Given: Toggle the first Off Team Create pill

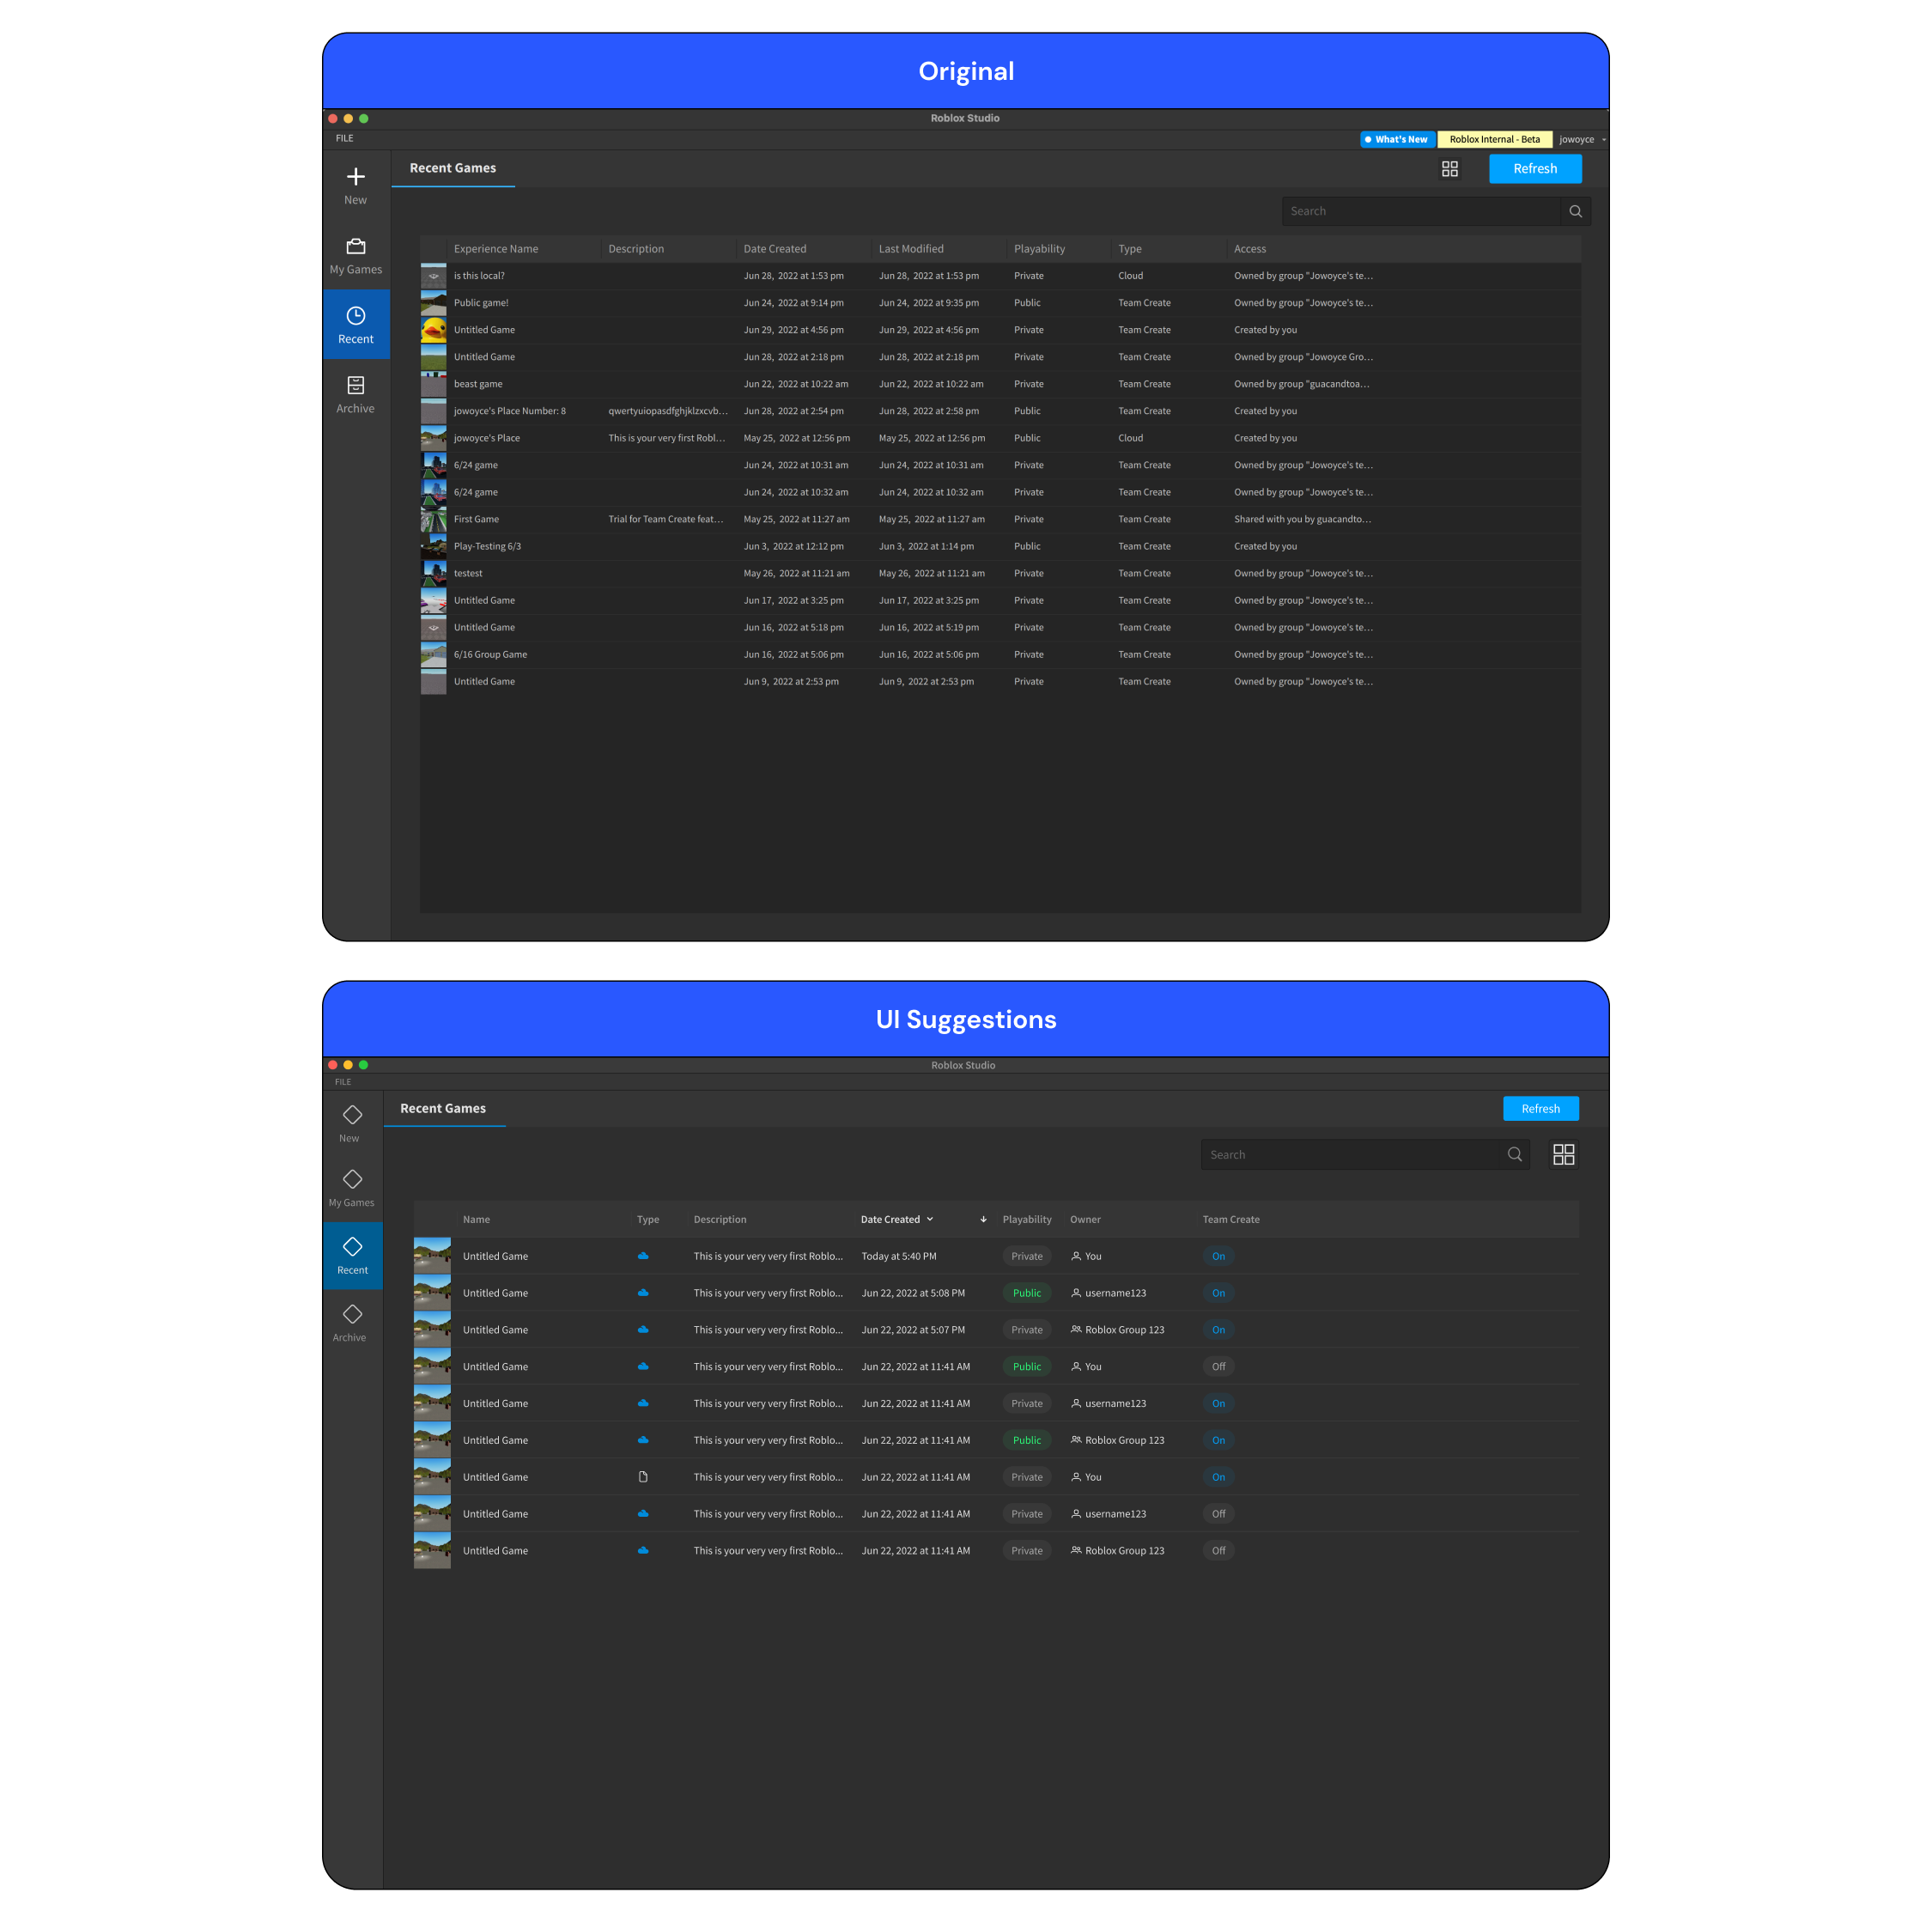Looking at the screenshot, I should click(1218, 1366).
